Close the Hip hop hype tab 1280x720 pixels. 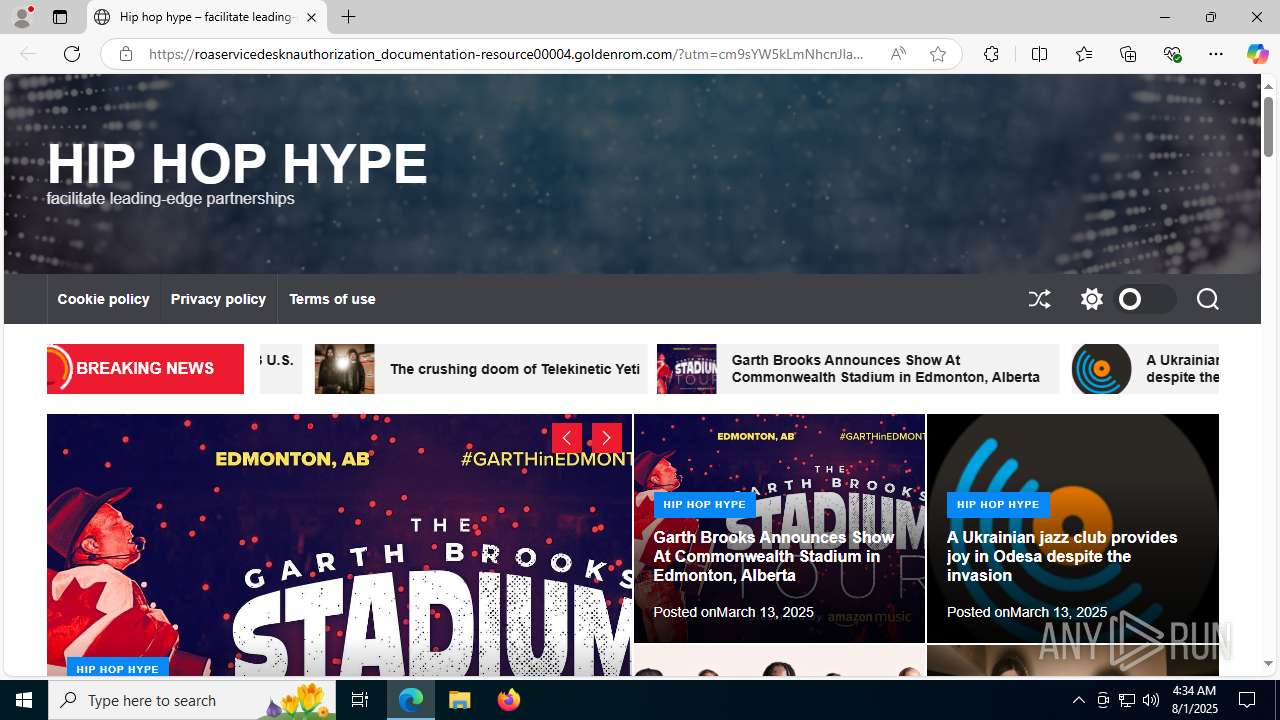pyautogui.click(x=311, y=17)
